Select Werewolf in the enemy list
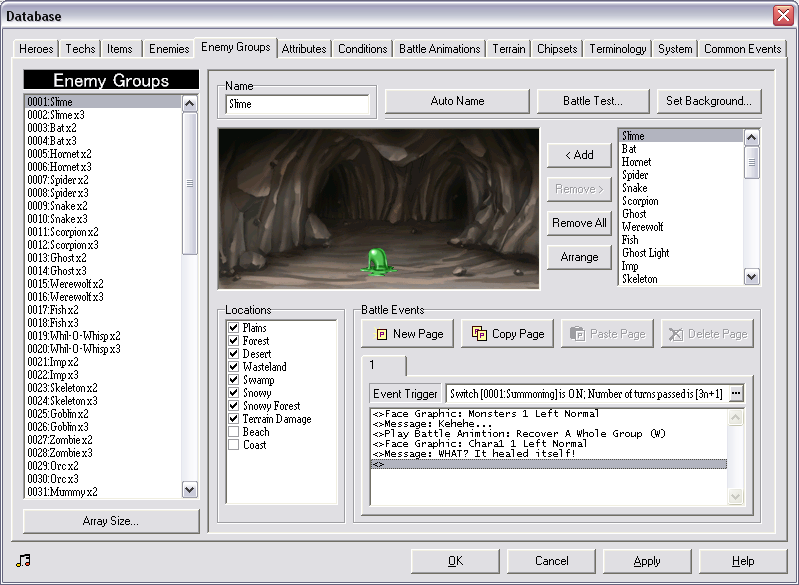Image resolution: width=799 pixels, height=585 pixels. [642, 227]
